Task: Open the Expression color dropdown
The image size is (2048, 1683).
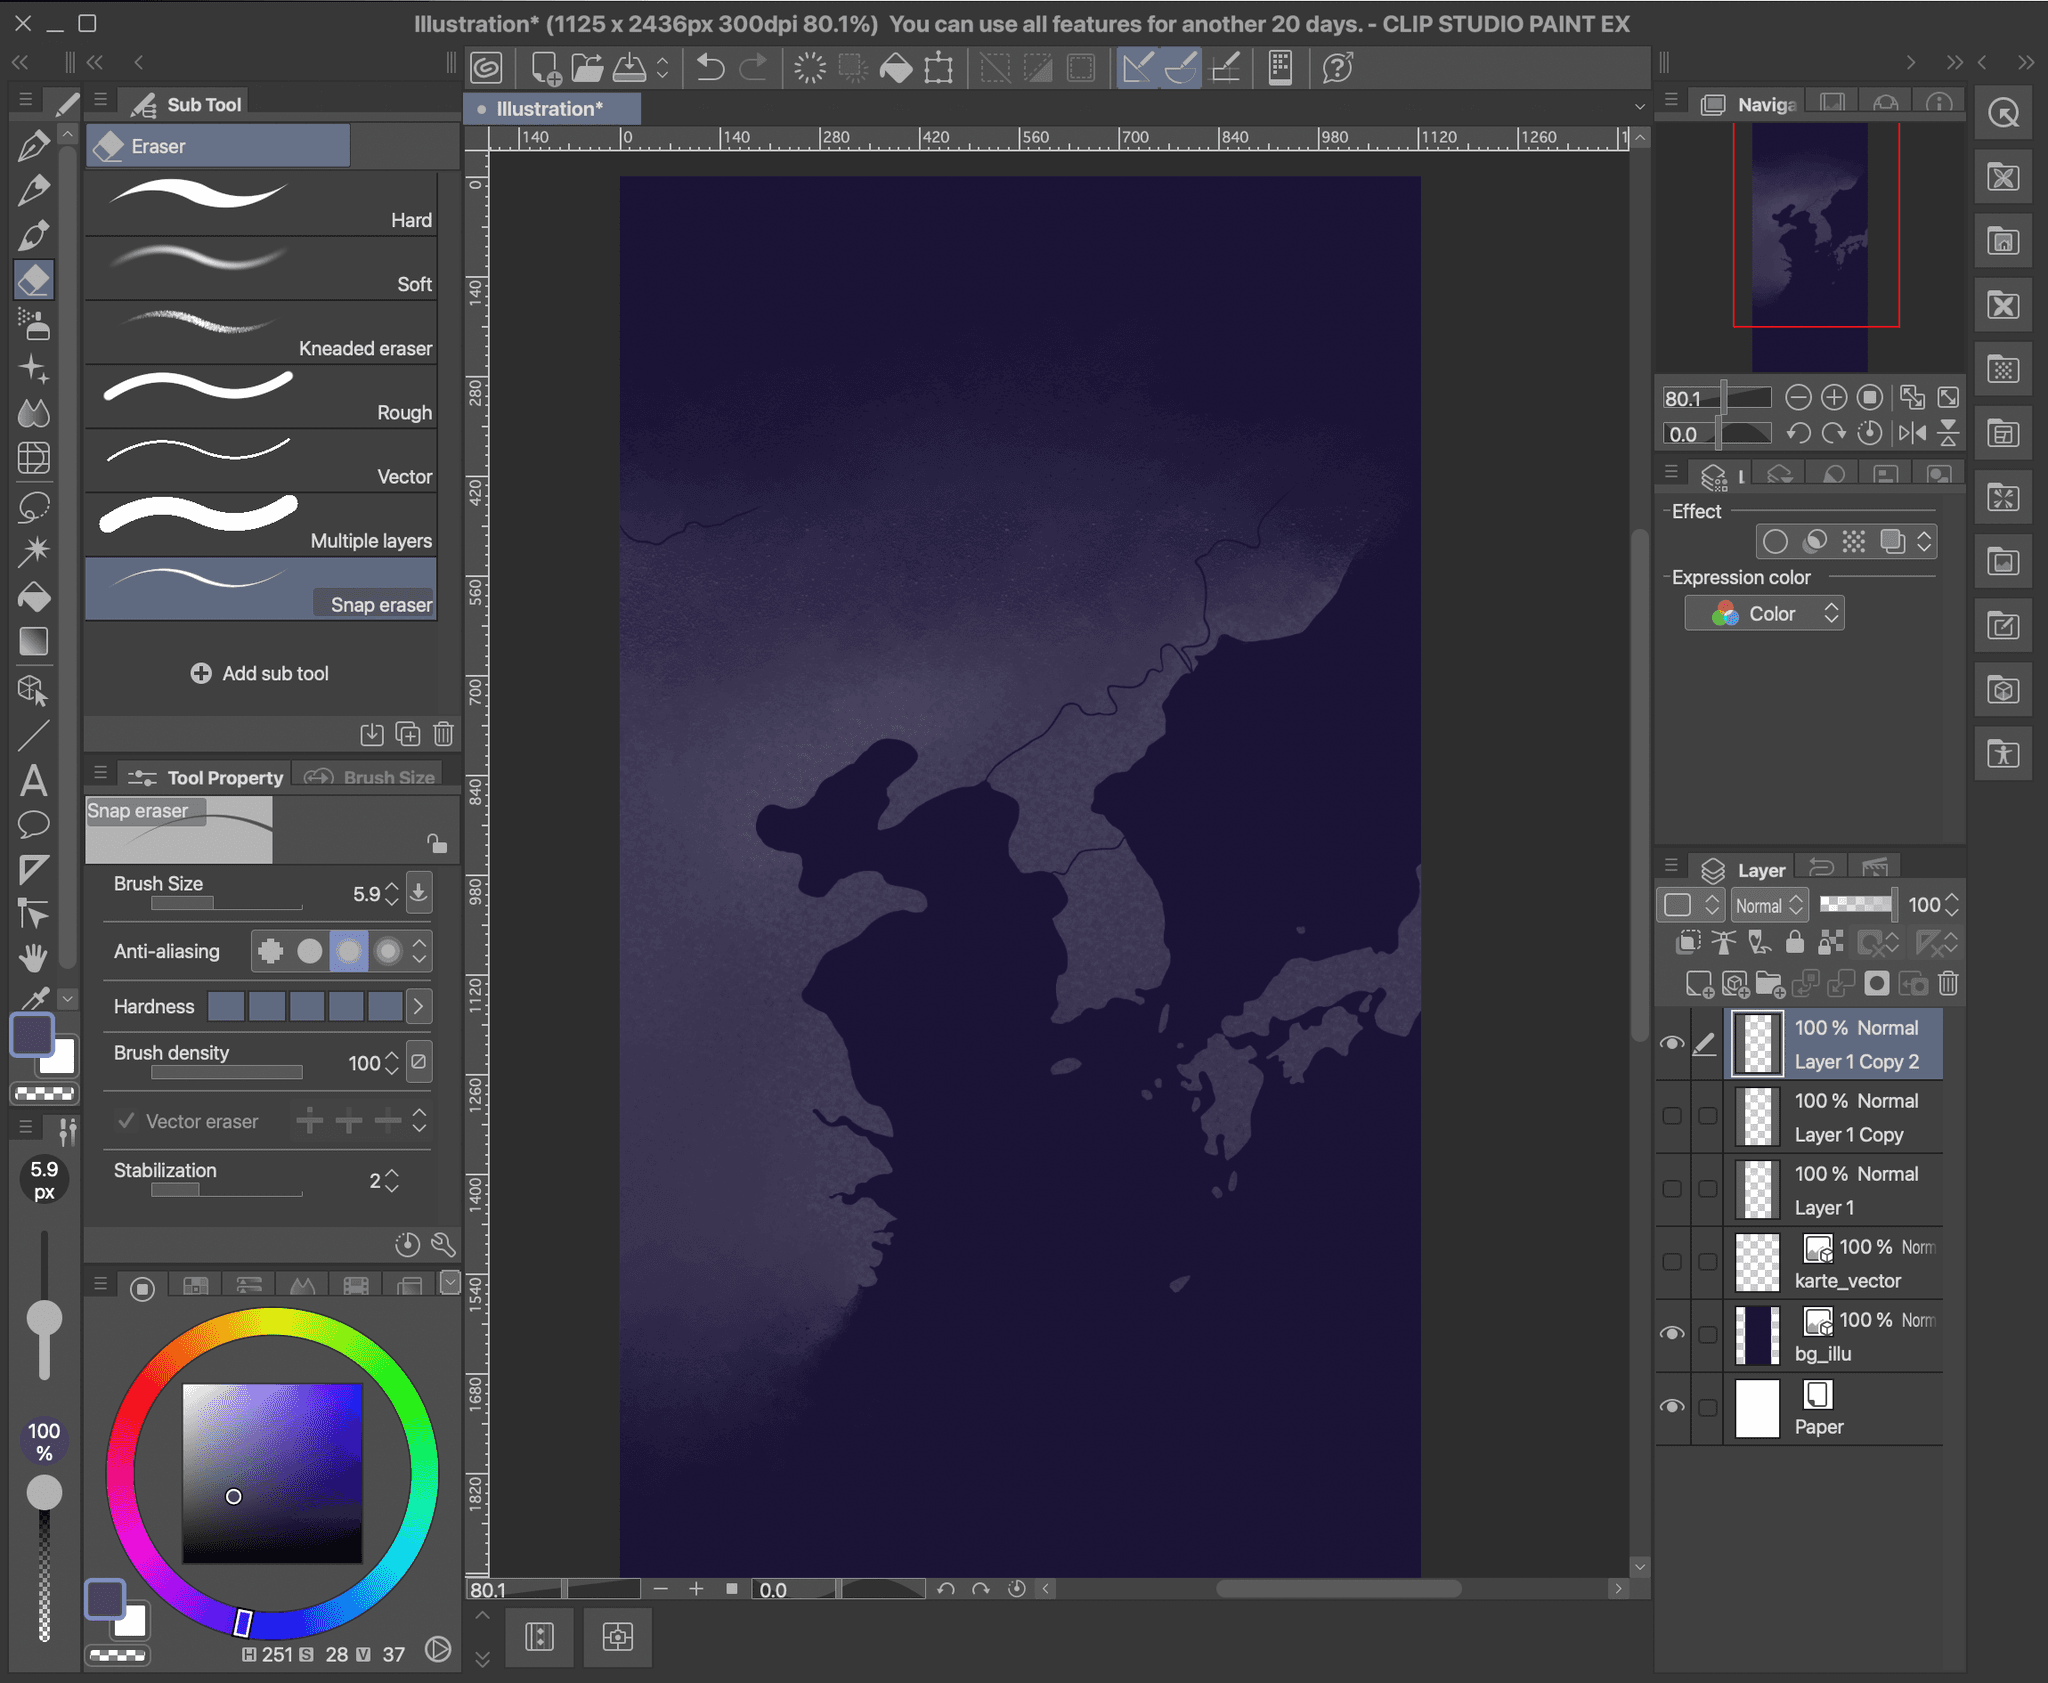Action: click(1764, 613)
